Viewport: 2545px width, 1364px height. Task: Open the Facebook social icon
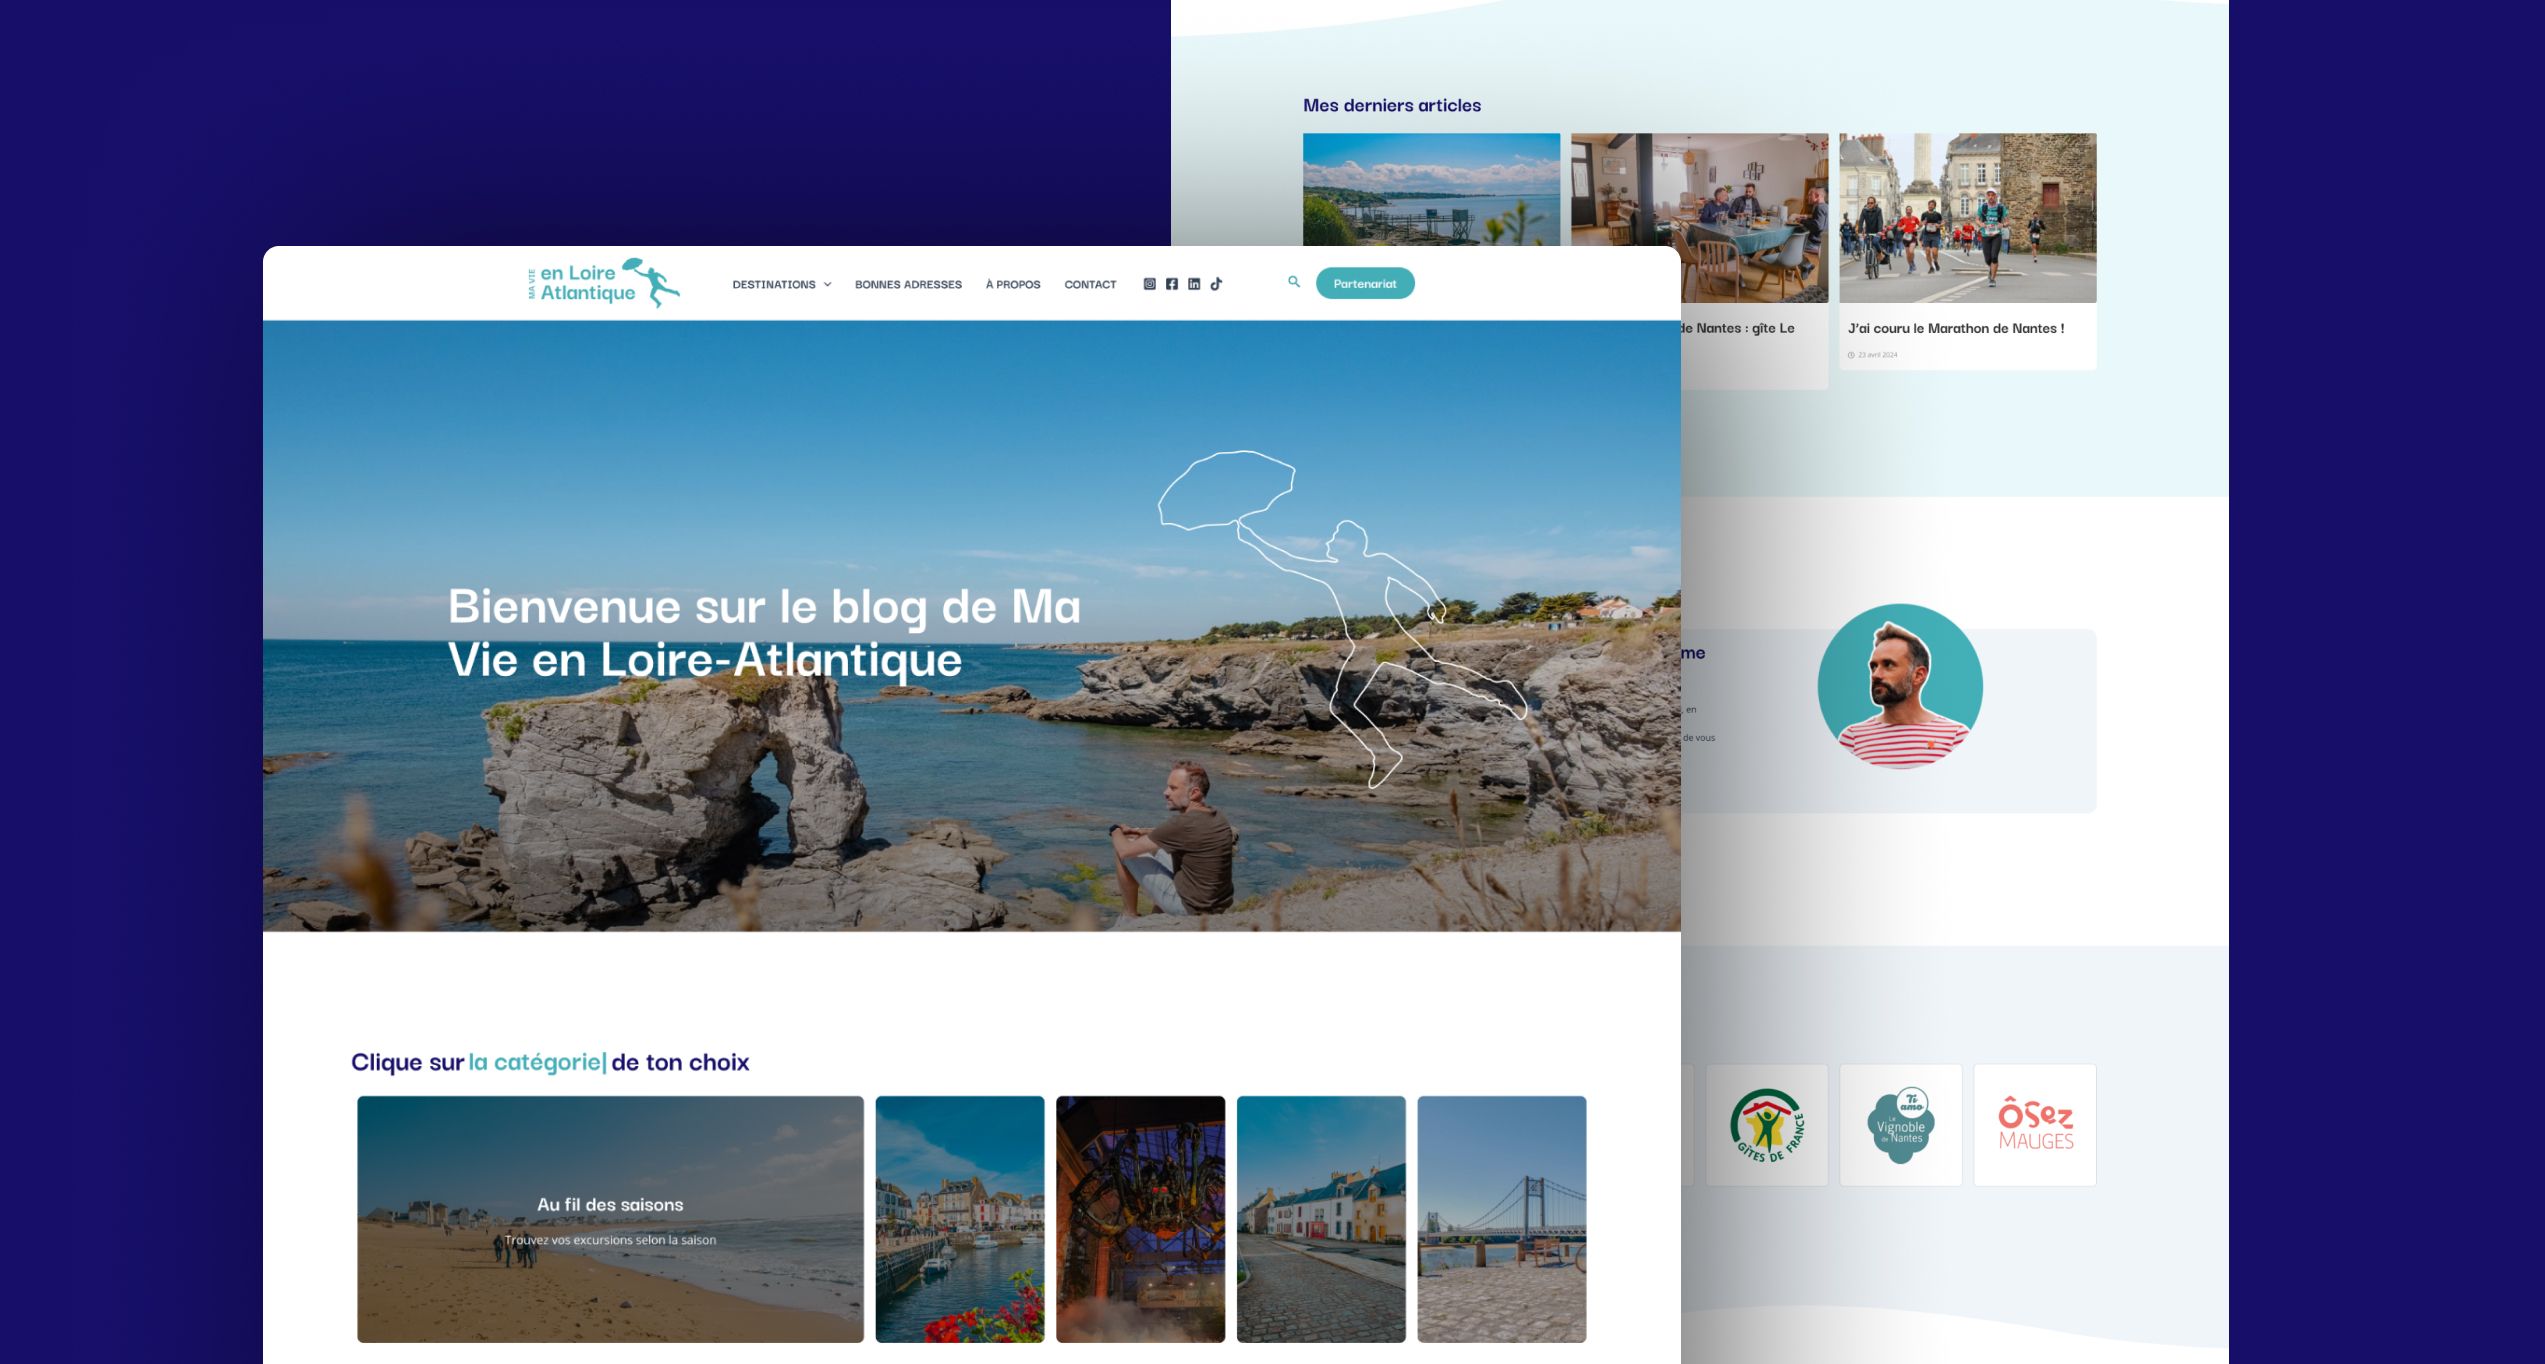pyautogui.click(x=1172, y=284)
